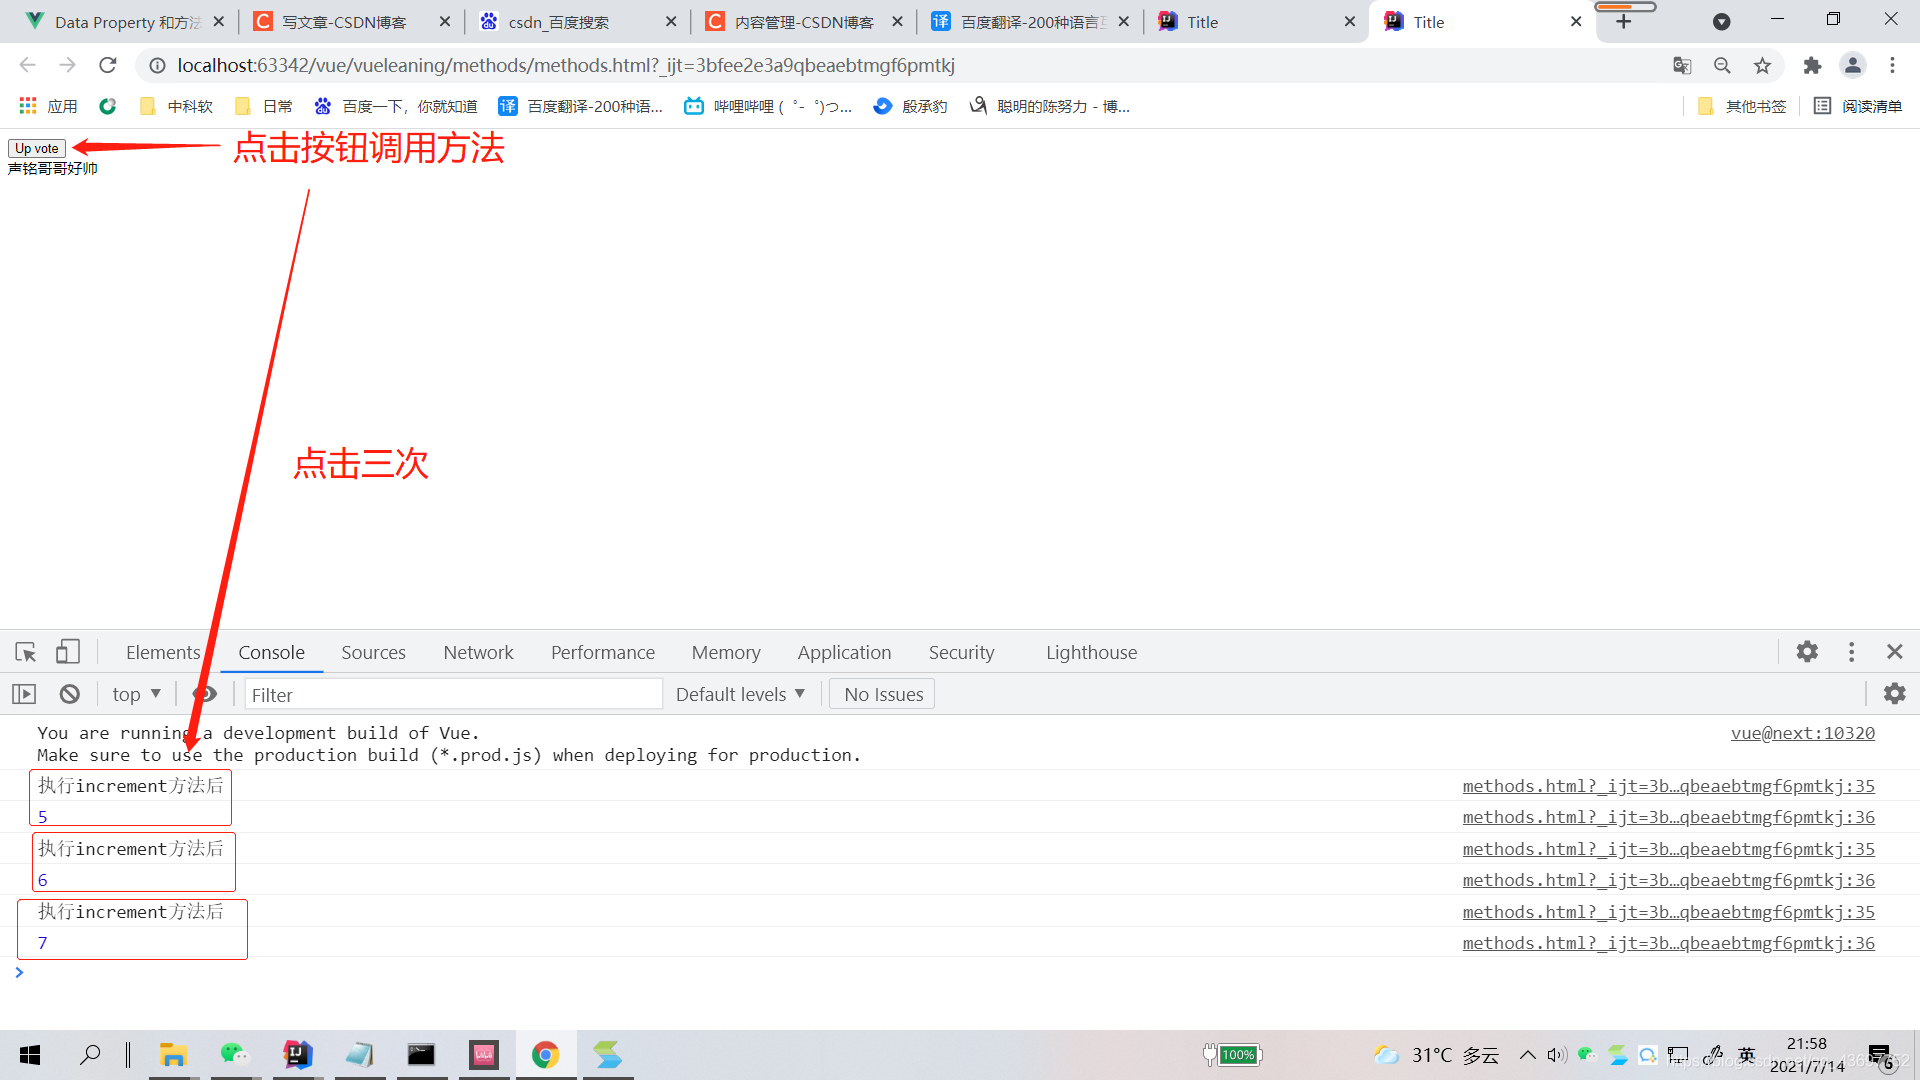Image resolution: width=1920 pixels, height=1080 pixels.
Task: Click the console Filter input field
Action: [x=453, y=694]
